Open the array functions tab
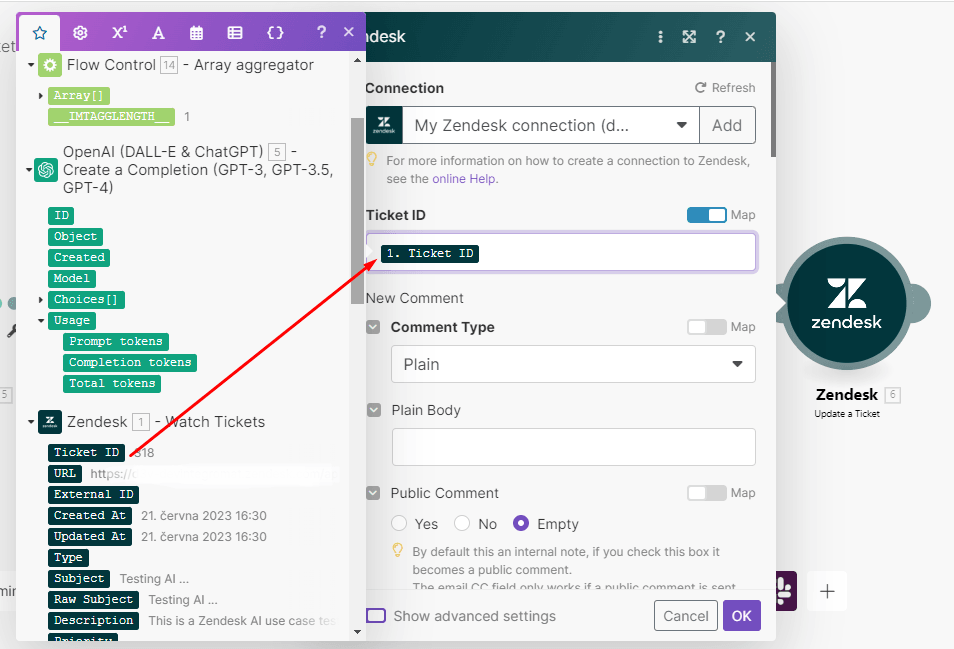The height and width of the screenshot is (649, 954). click(235, 33)
